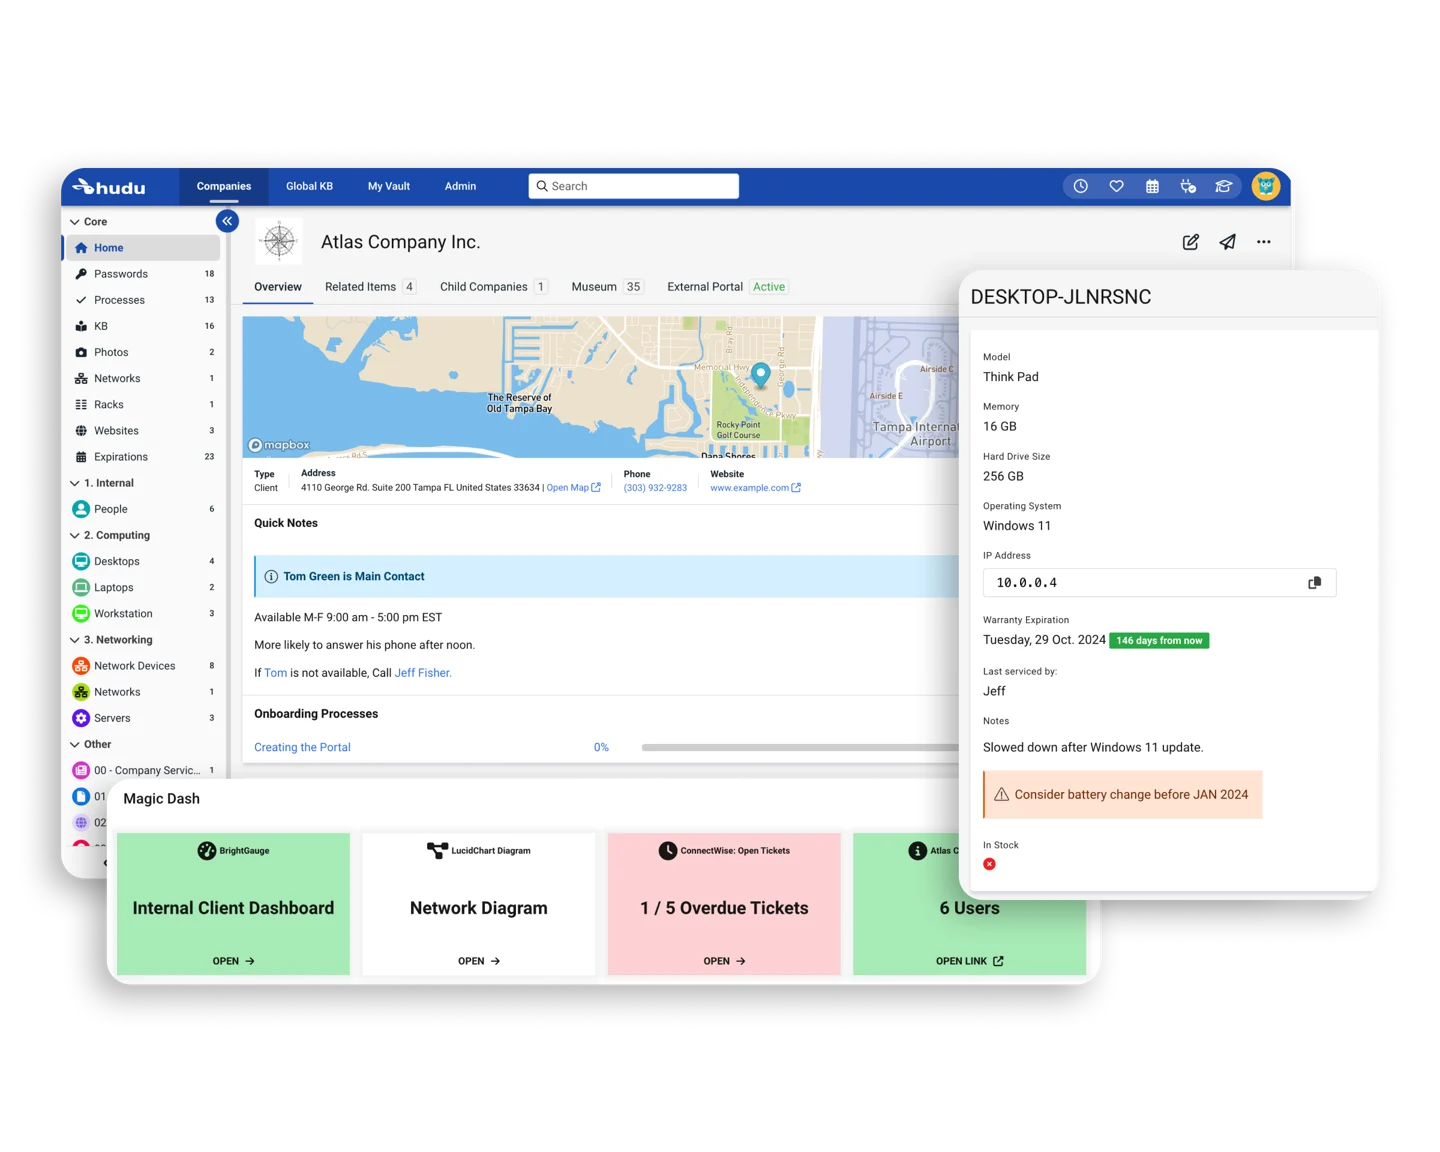Open the Network Diagram card
Screen dimensions: 1440x1152
click(x=479, y=904)
